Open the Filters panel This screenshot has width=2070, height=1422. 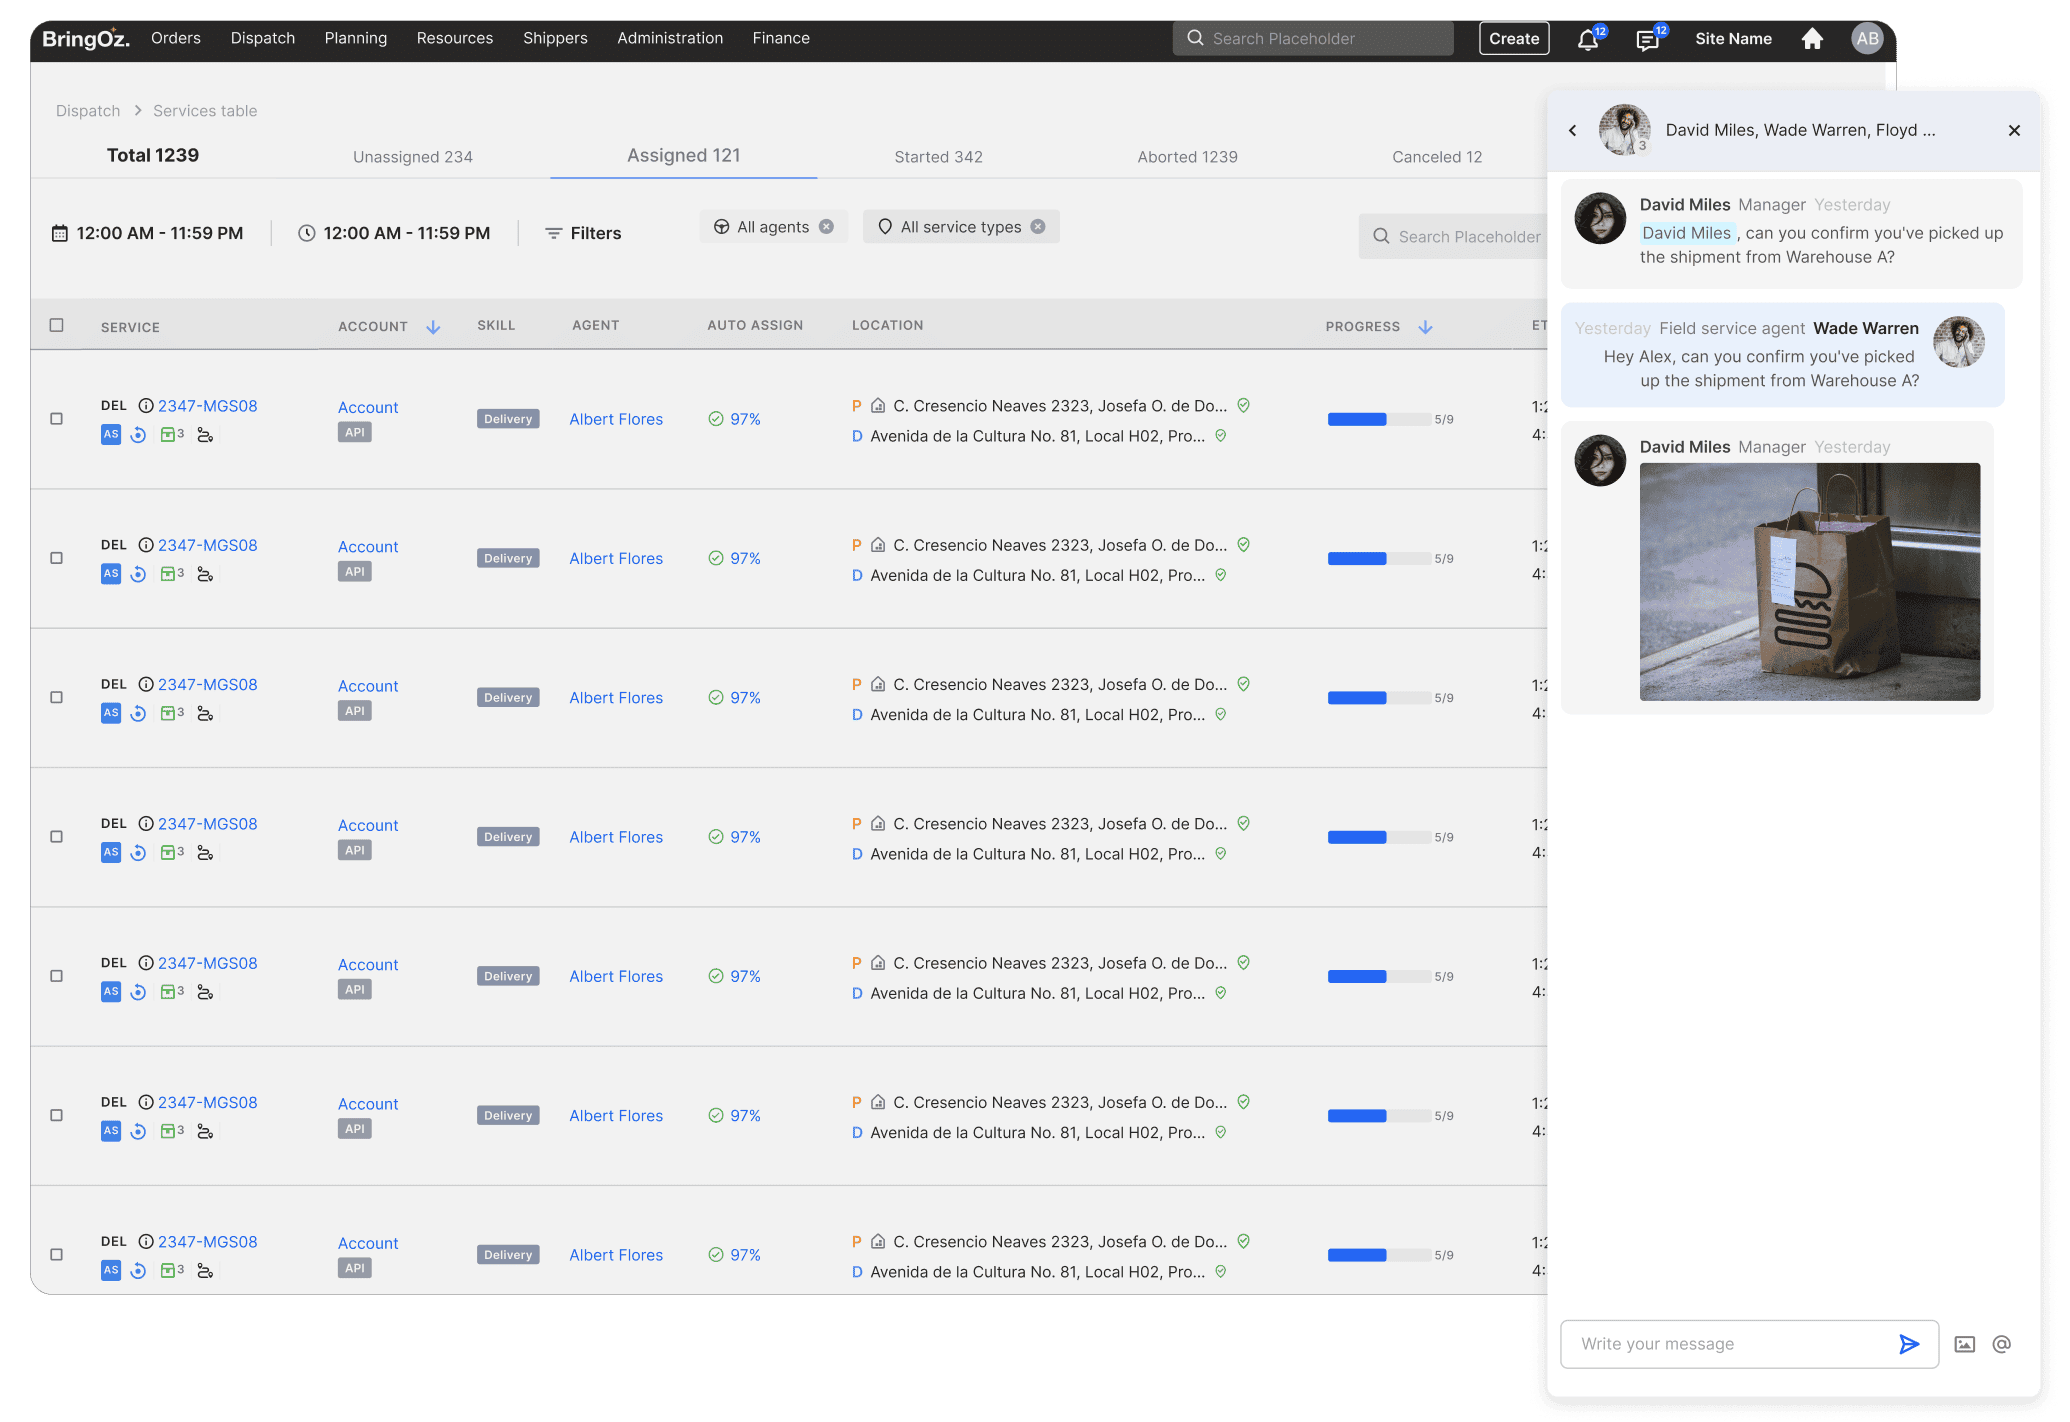[x=583, y=233]
